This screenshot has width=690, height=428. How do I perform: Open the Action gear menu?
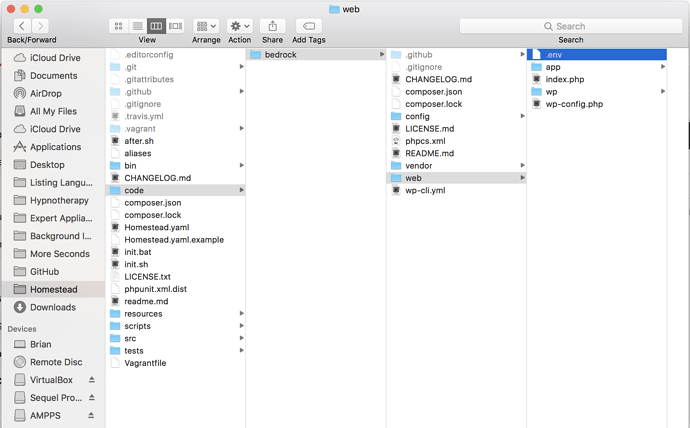click(x=239, y=26)
